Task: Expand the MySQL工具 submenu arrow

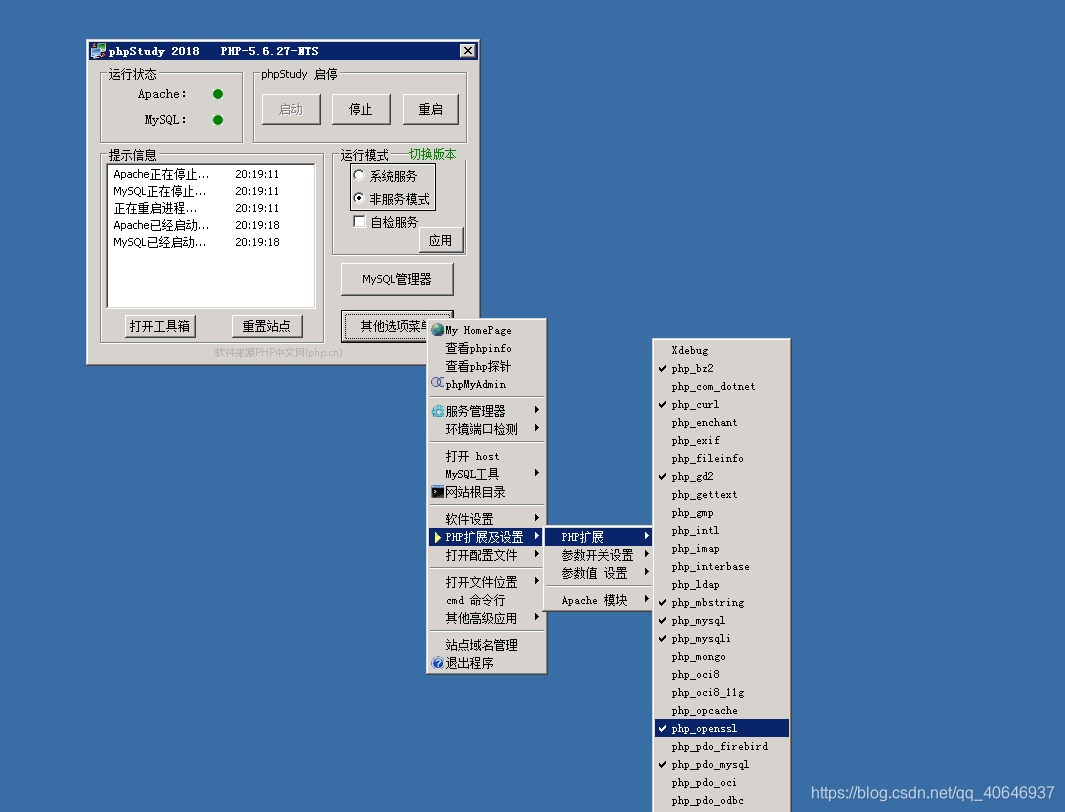Action: pos(537,473)
